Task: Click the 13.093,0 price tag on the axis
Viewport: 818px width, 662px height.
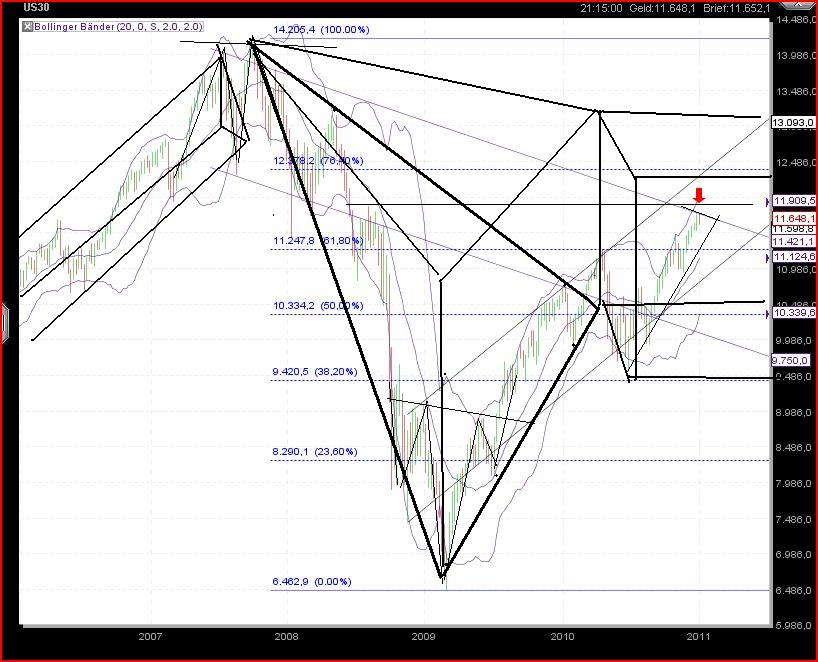Action: pyautogui.click(x=793, y=124)
